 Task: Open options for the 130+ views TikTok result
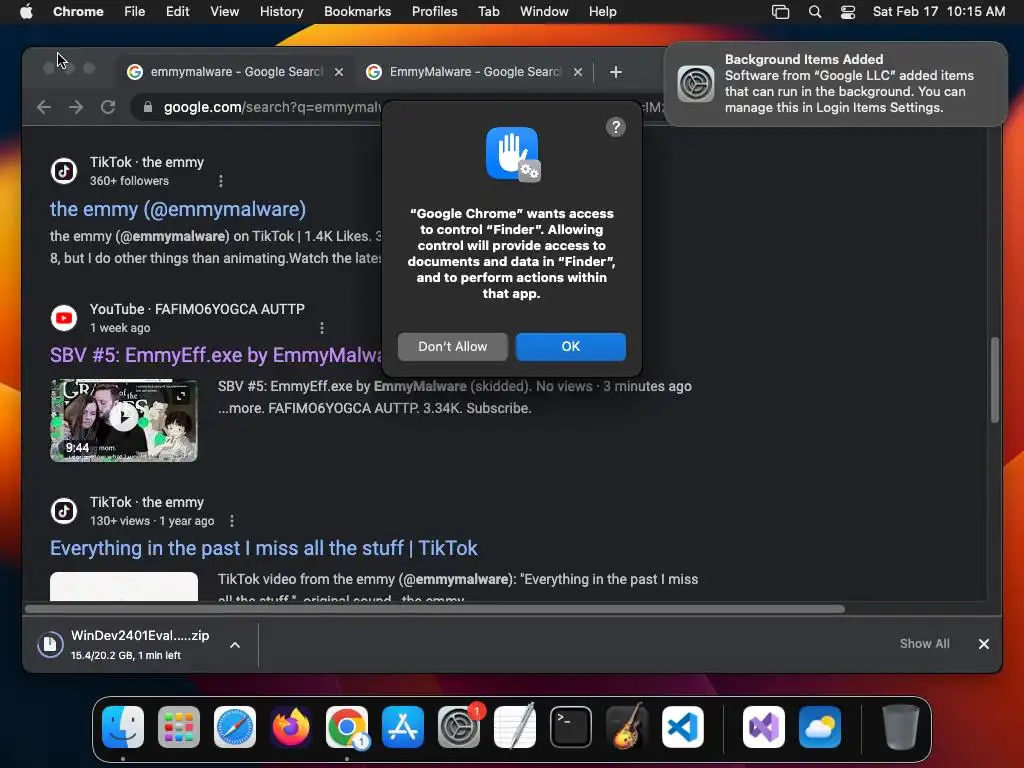(x=232, y=520)
